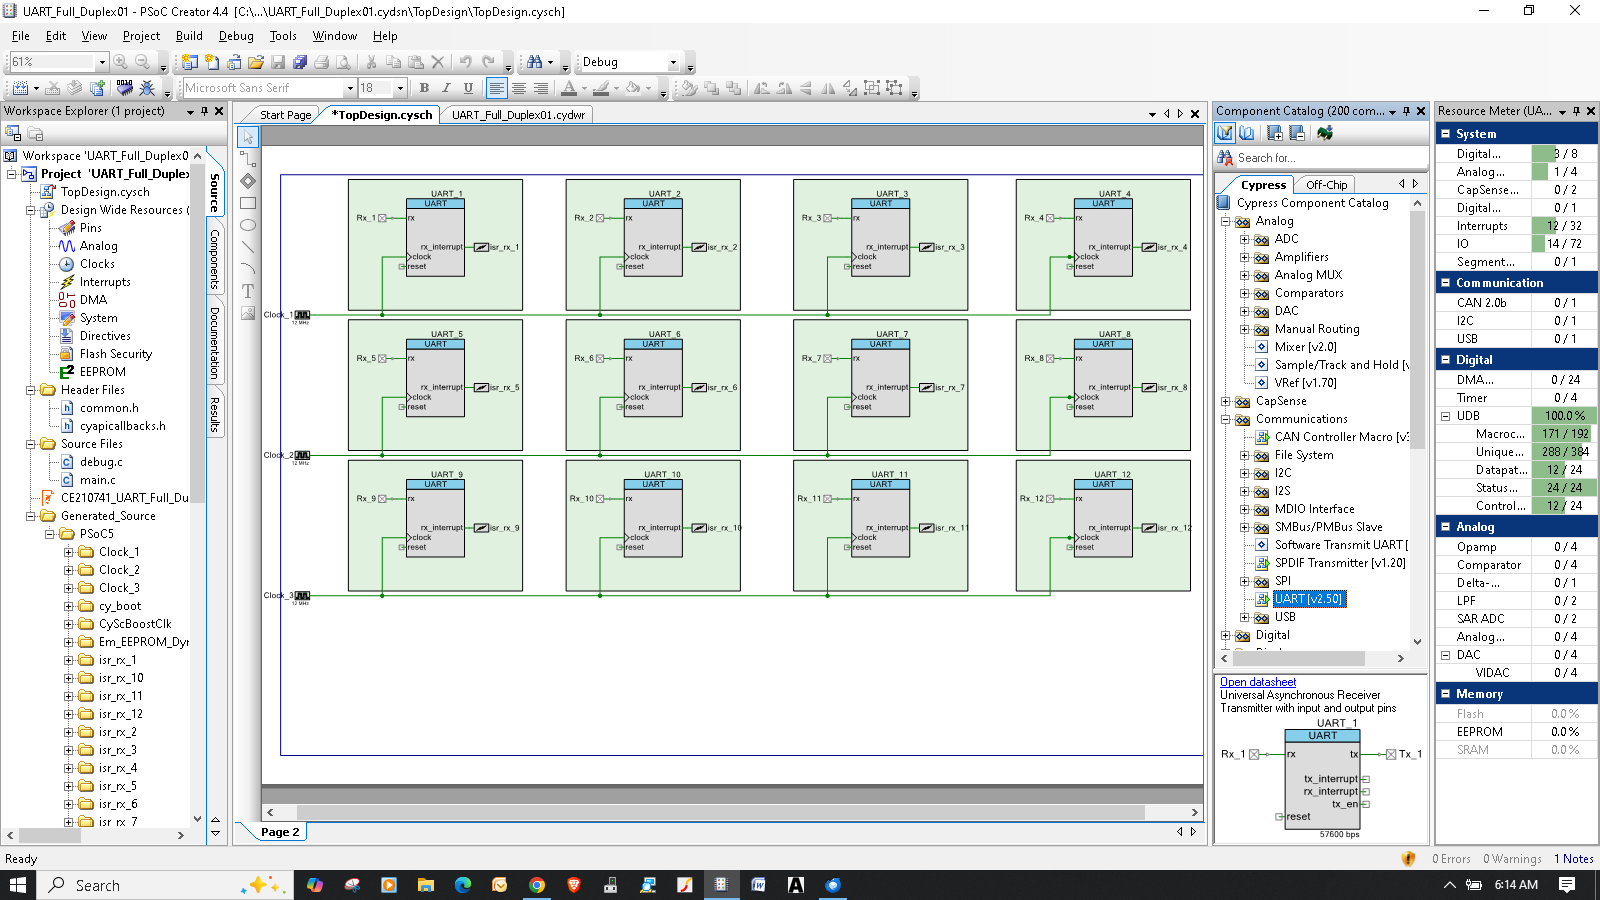Click the cut scissors icon
The height and width of the screenshot is (900, 1600).
(372, 62)
